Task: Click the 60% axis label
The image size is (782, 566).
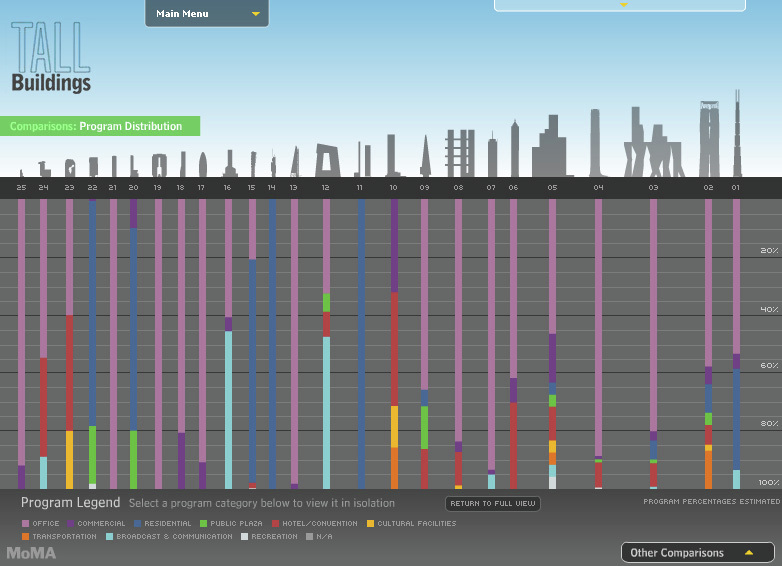Action: (x=769, y=366)
